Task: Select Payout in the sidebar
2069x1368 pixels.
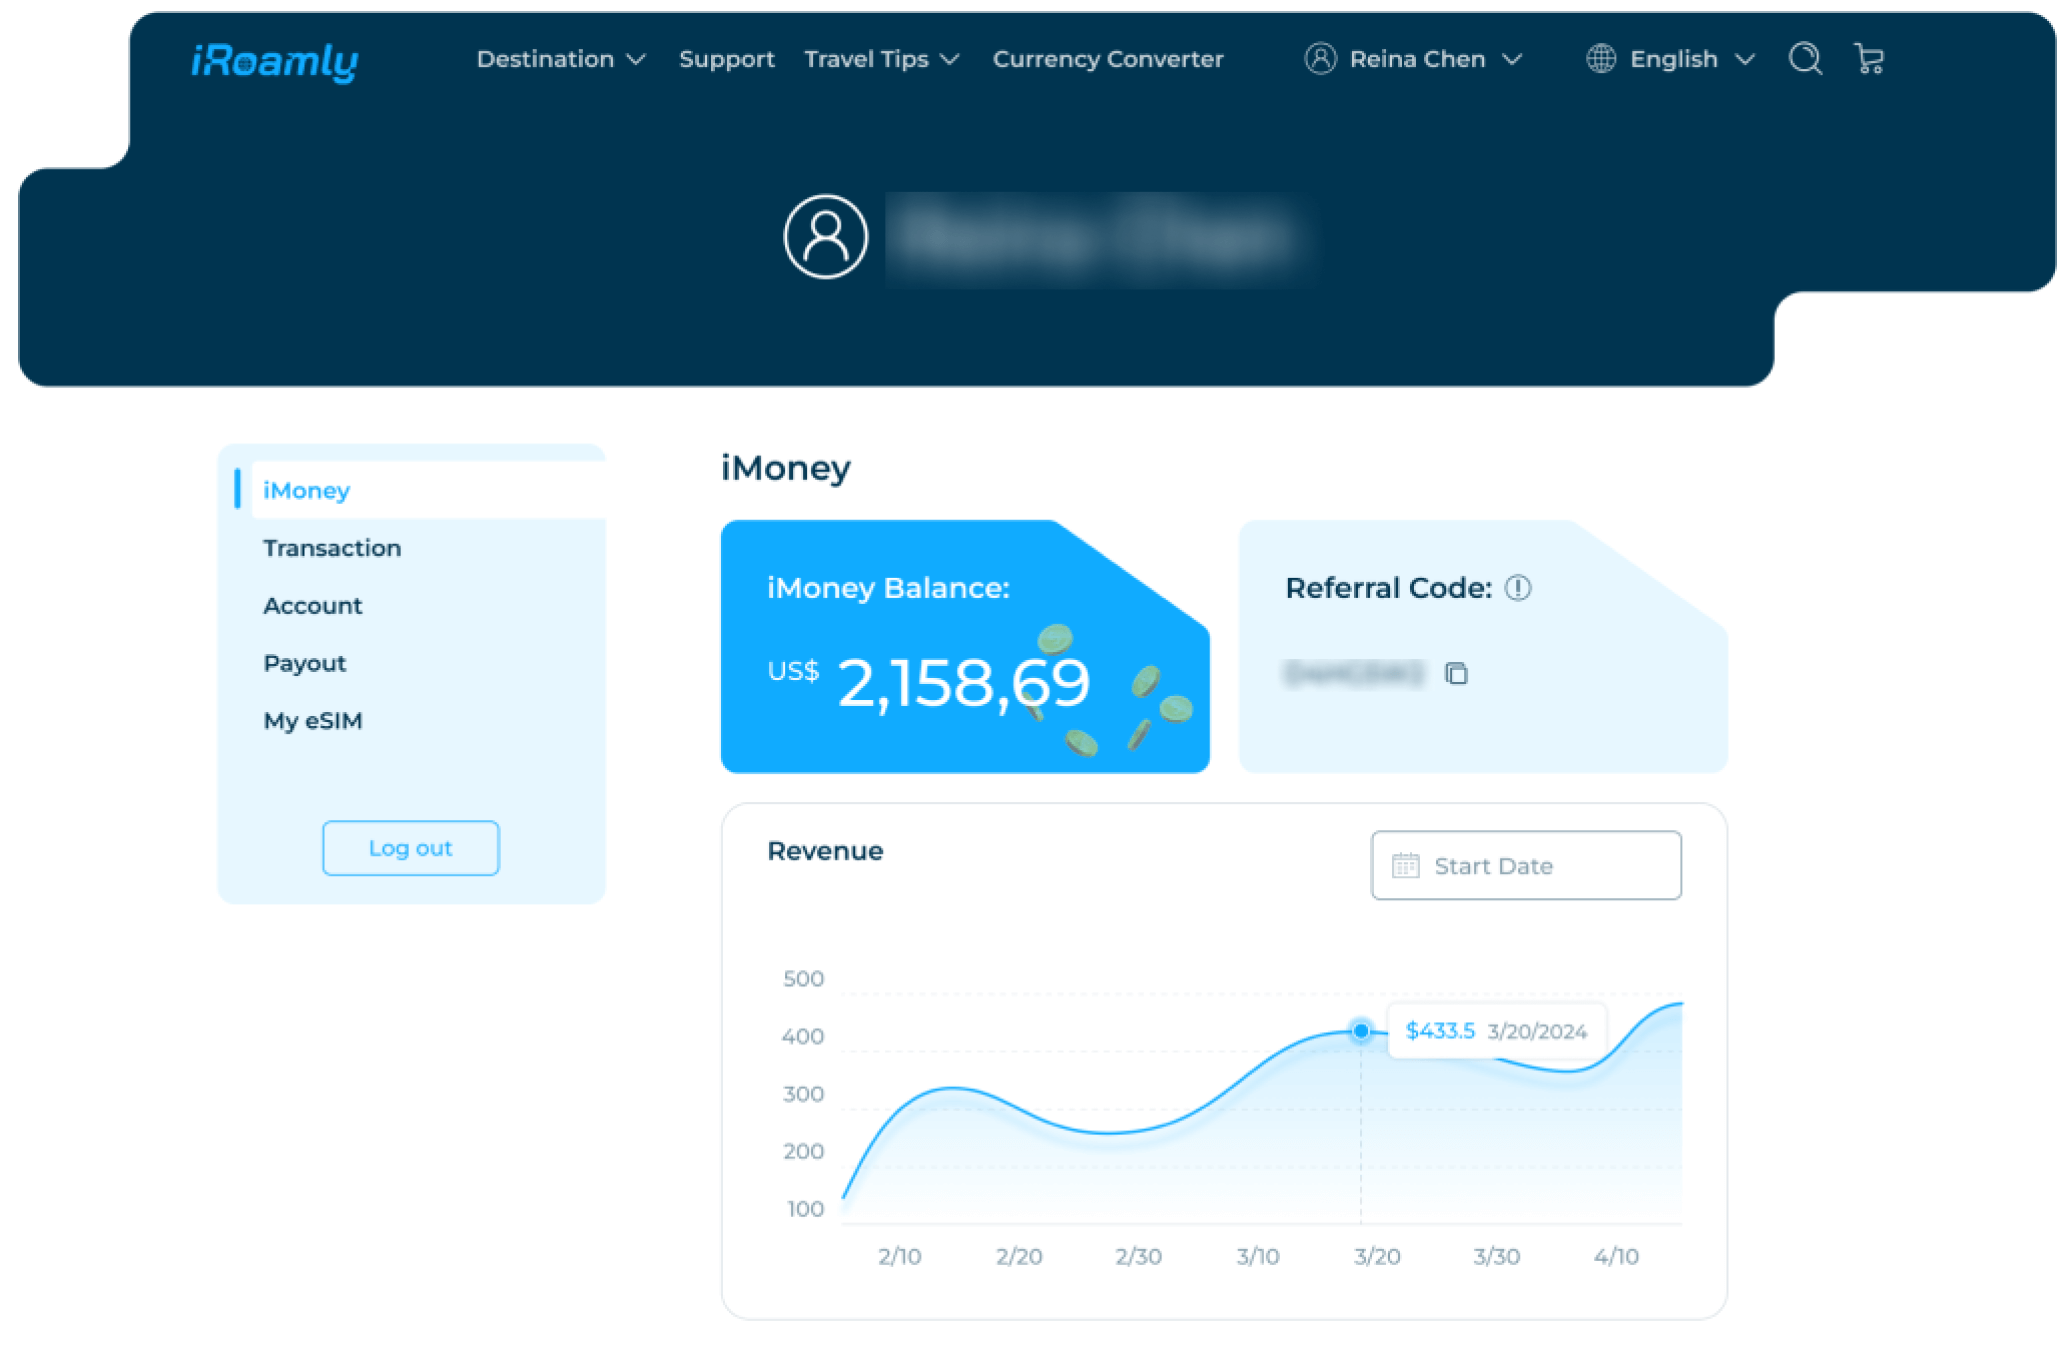Action: (304, 663)
